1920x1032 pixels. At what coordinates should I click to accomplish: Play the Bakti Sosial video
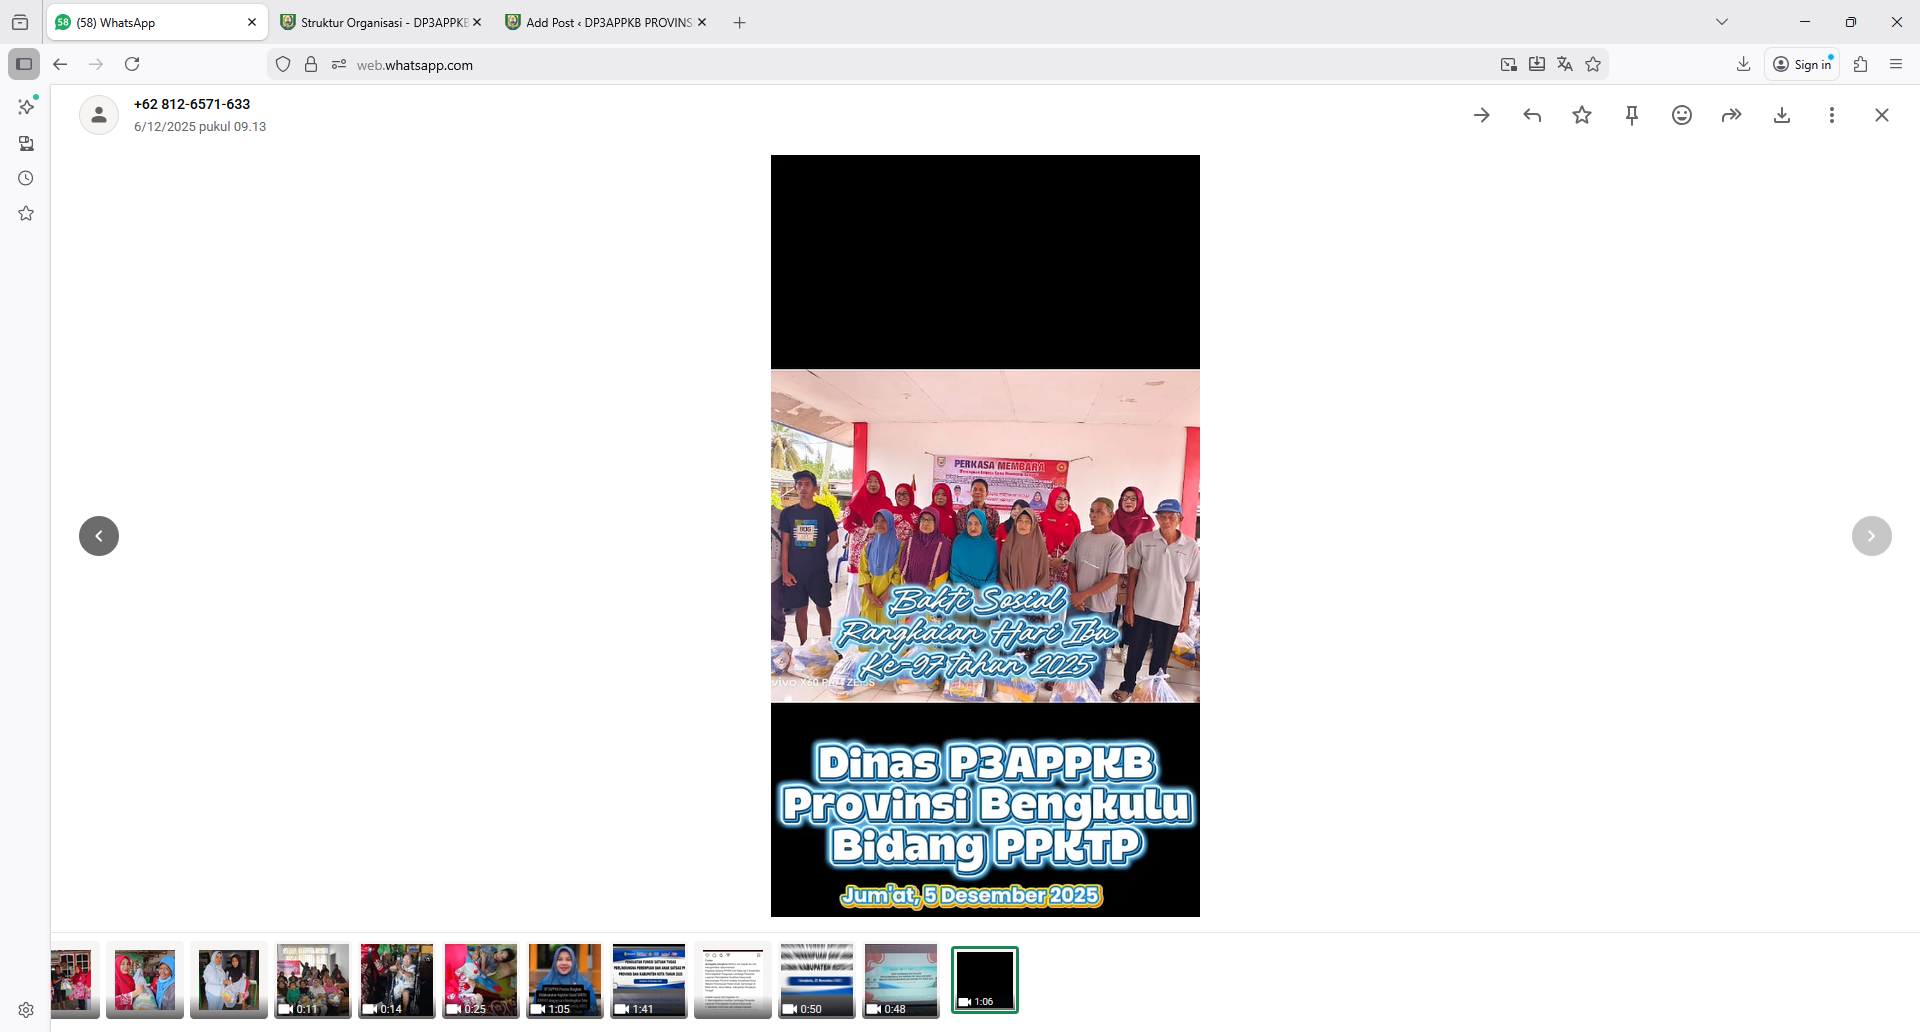pyautogui.click(x=985, y=536)
